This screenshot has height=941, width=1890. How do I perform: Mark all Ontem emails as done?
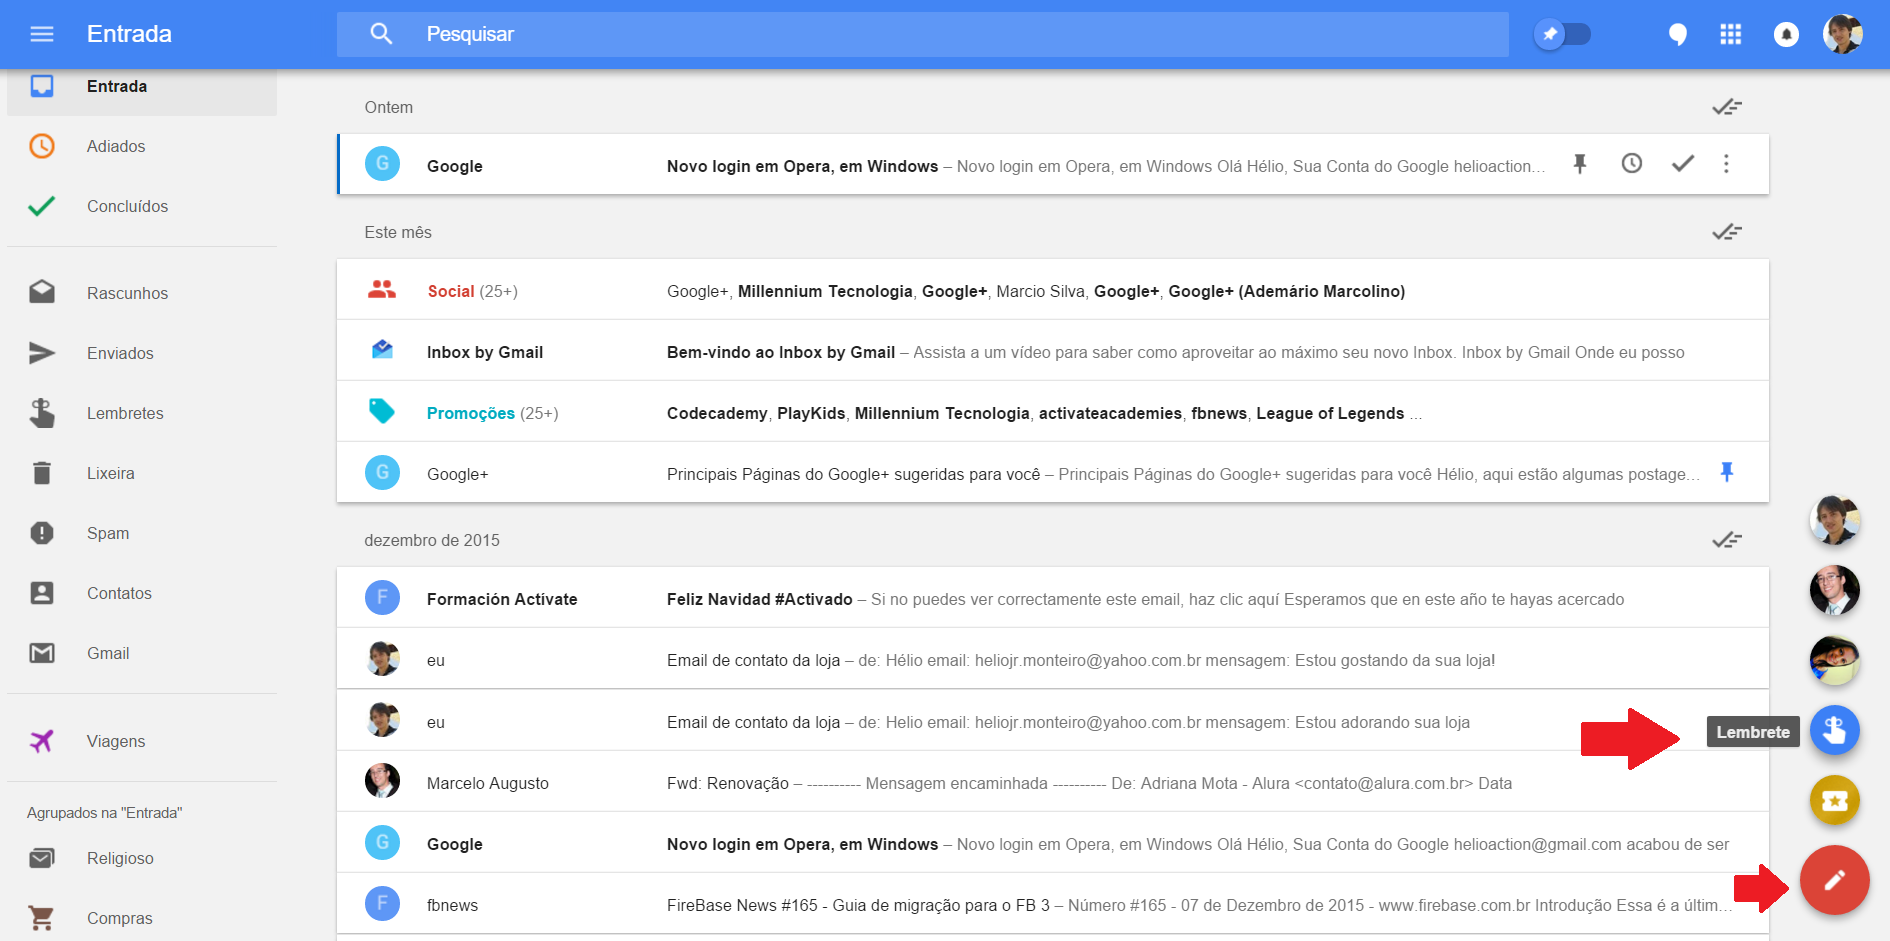coord(1727,107)
